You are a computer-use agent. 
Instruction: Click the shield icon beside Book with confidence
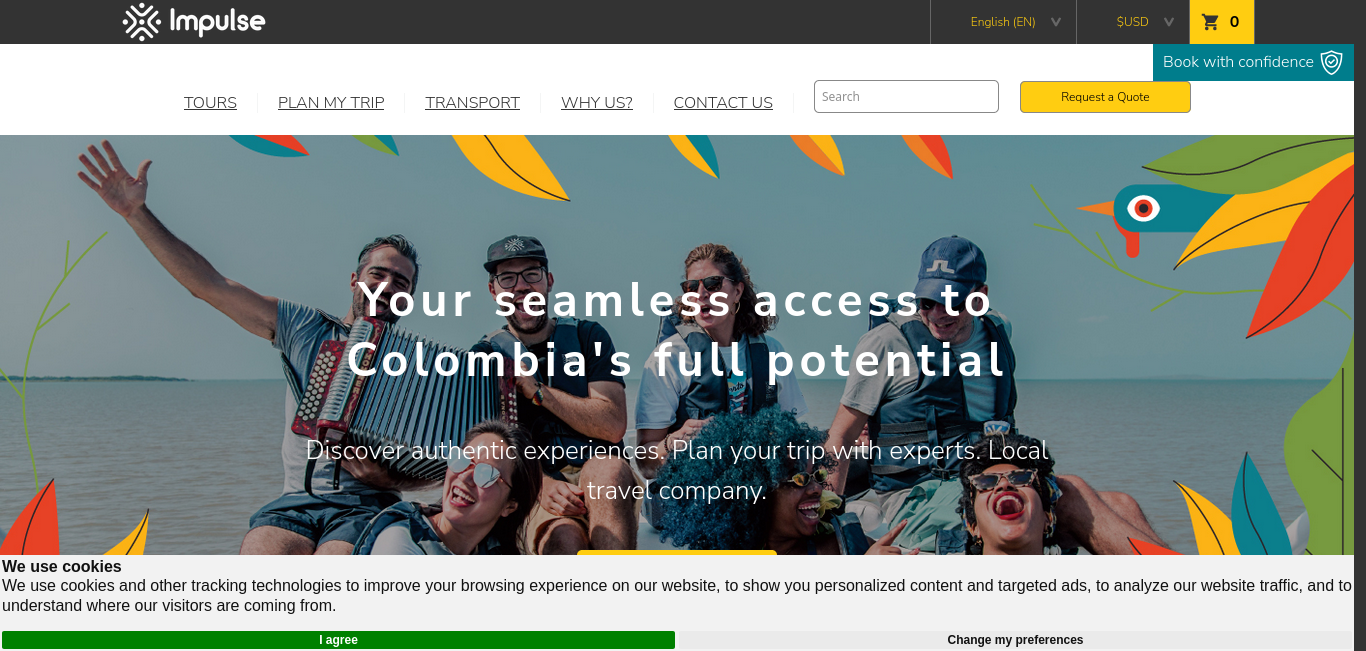1331,62
